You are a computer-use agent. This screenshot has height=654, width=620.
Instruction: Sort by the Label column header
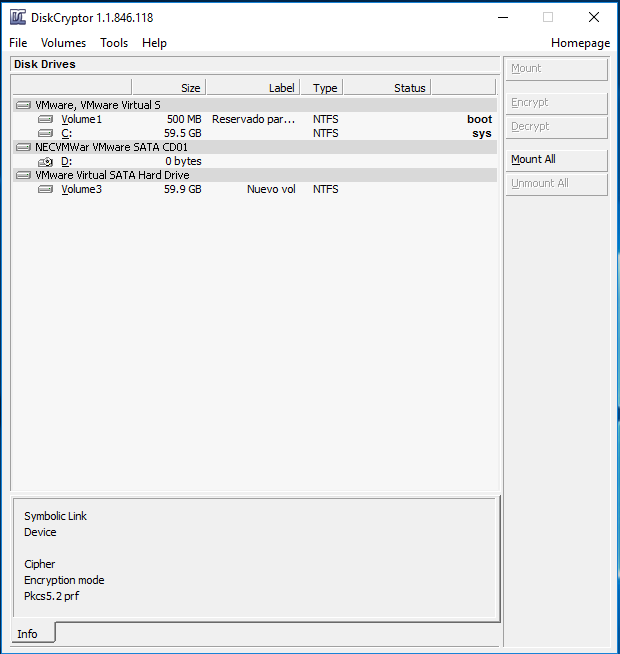tap(253, 88)
